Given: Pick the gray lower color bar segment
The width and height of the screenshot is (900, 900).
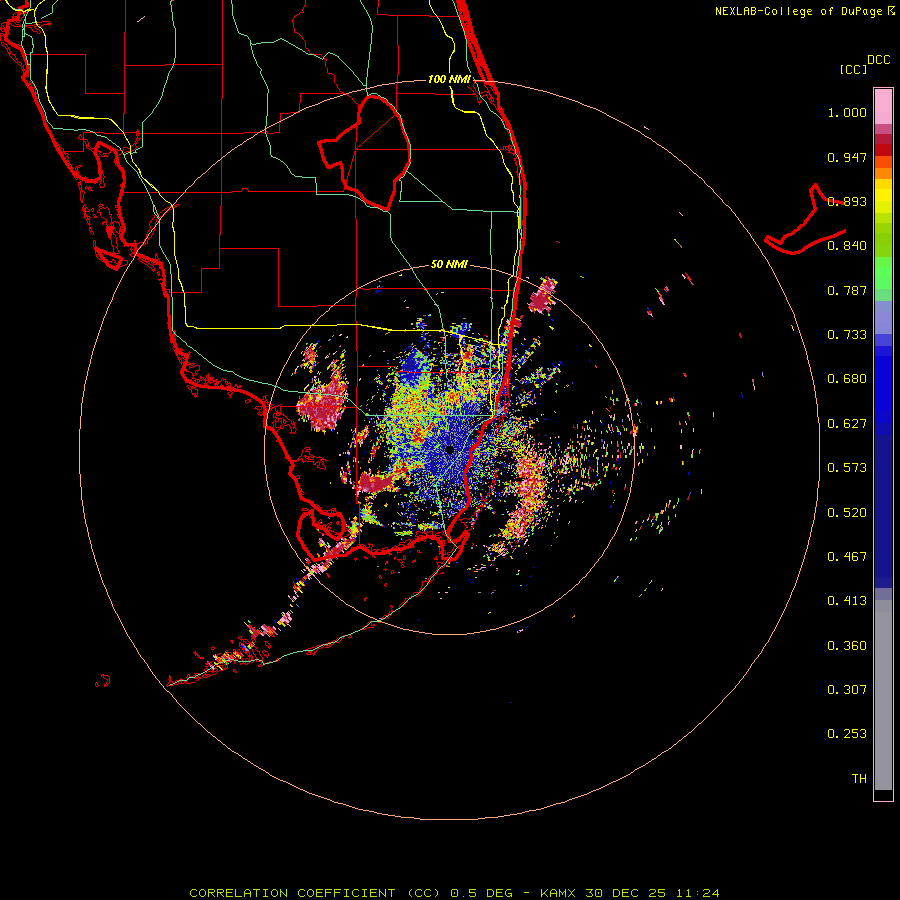Looking at the screenshot, I should click(x=883, y=695).
